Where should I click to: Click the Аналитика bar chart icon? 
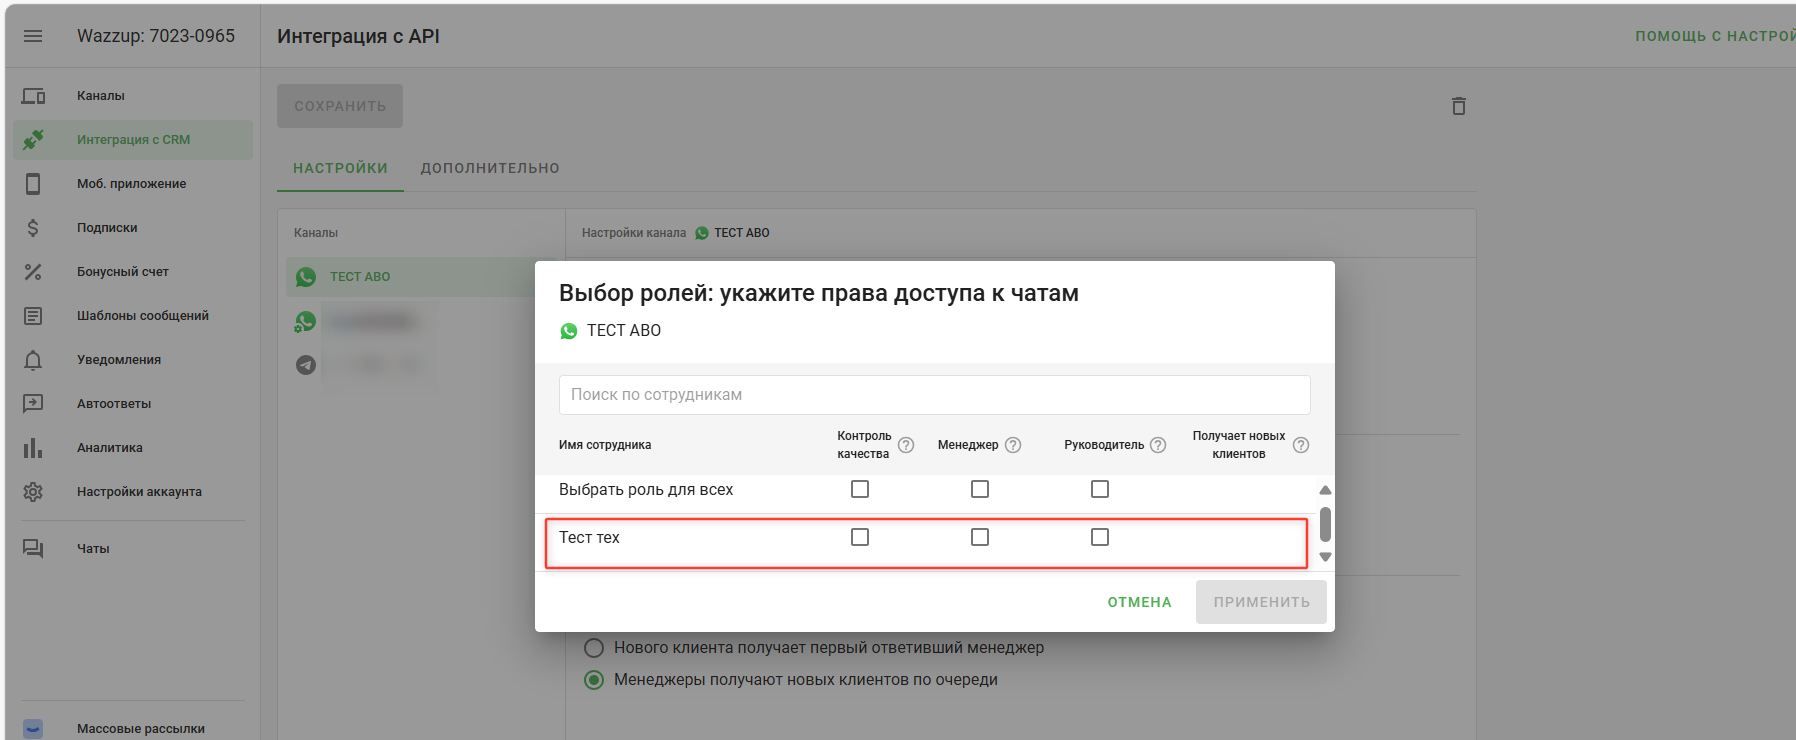click(x=33, y=448)
